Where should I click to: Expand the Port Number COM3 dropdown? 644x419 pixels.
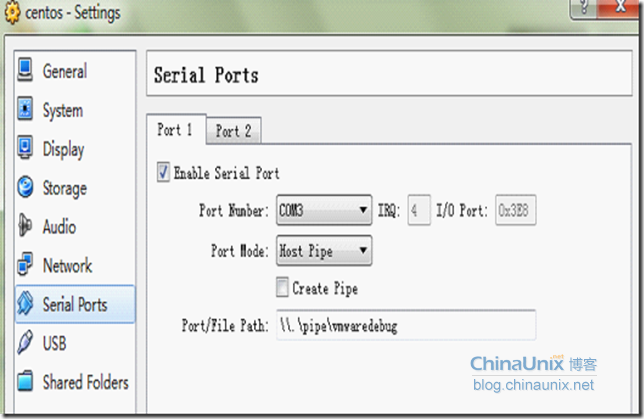pyautogui.click(x=324, y=210)
